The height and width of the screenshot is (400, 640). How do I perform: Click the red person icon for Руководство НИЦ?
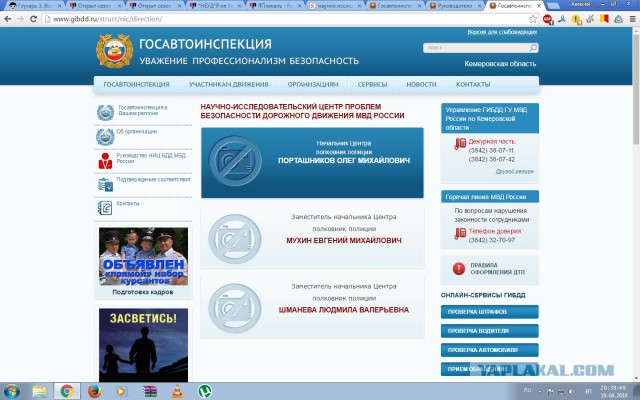[x=105, y=161]
